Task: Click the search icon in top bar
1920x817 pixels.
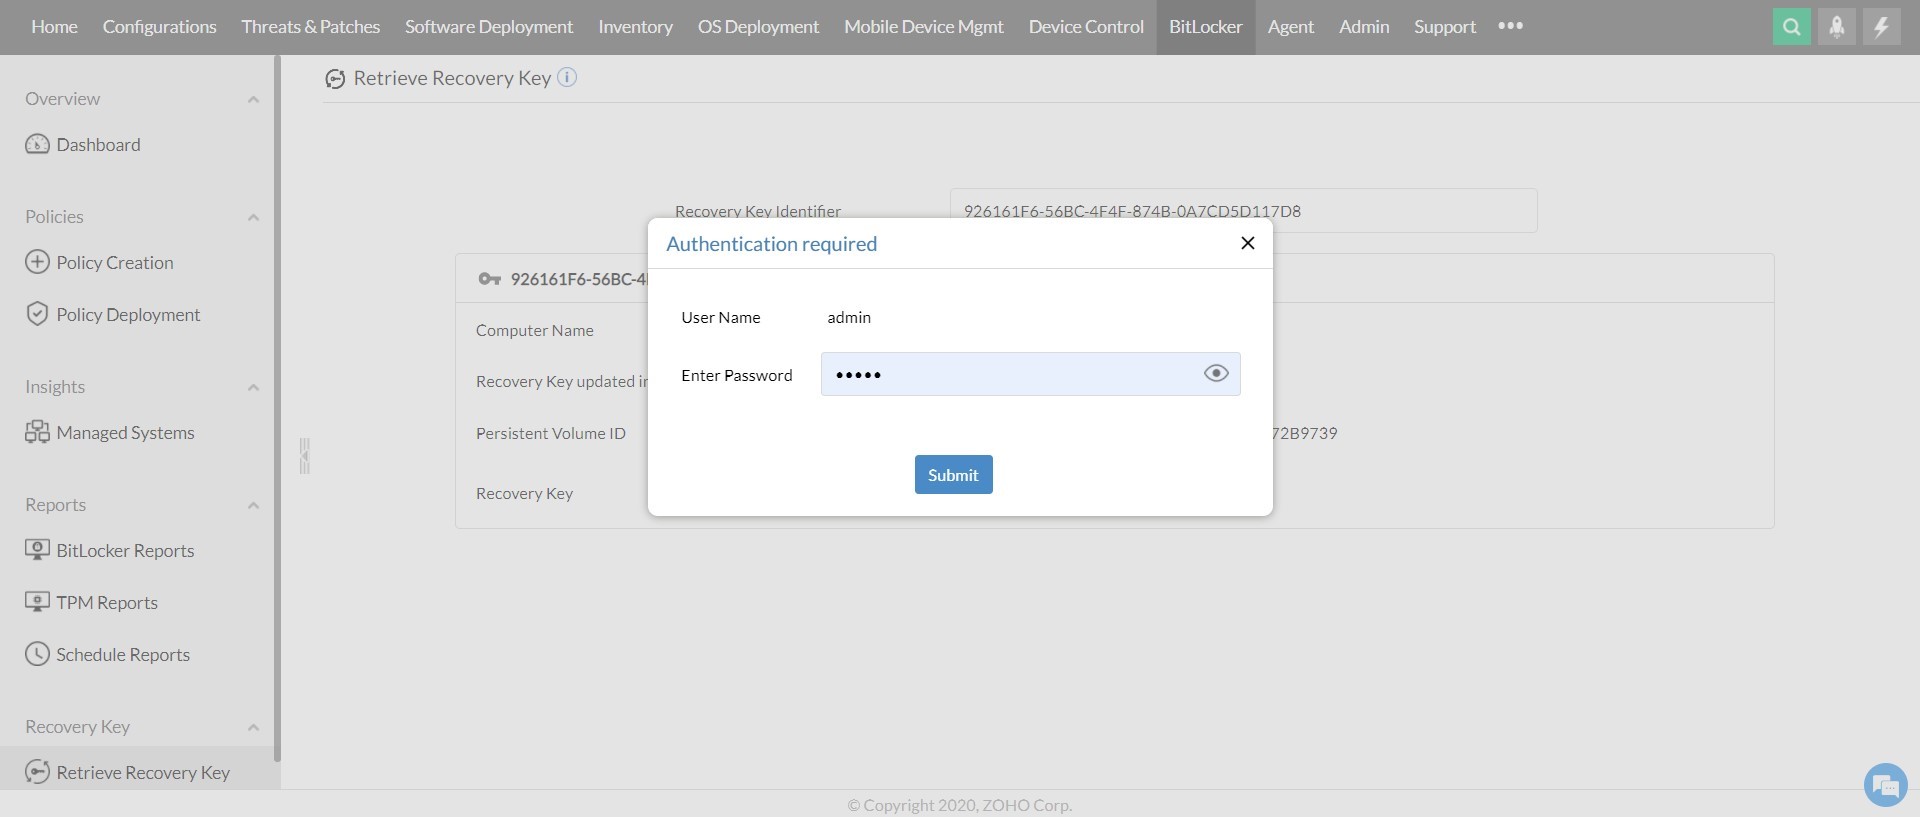Action: 1791,27
